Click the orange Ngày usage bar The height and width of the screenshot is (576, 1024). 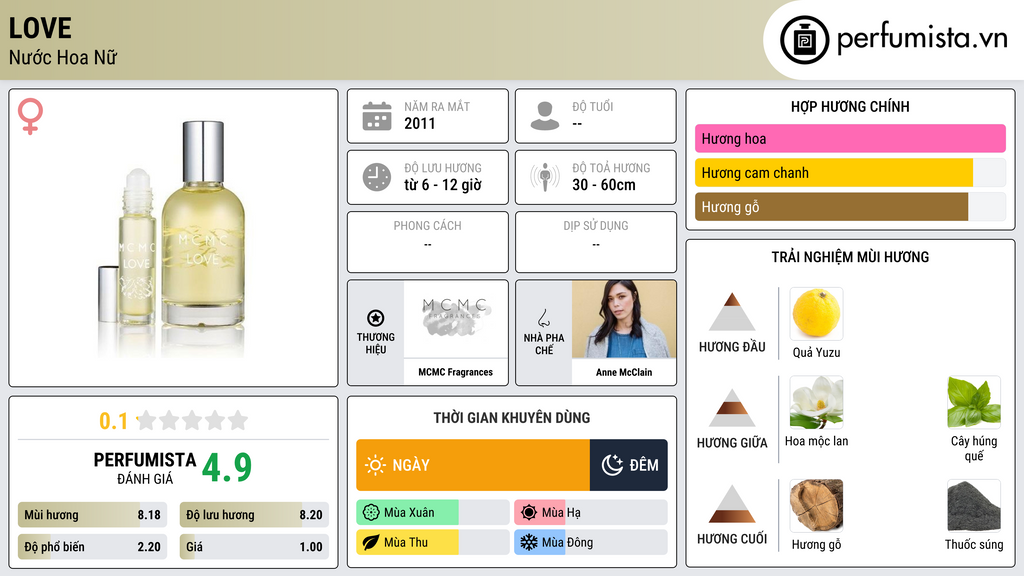(473, 465)
